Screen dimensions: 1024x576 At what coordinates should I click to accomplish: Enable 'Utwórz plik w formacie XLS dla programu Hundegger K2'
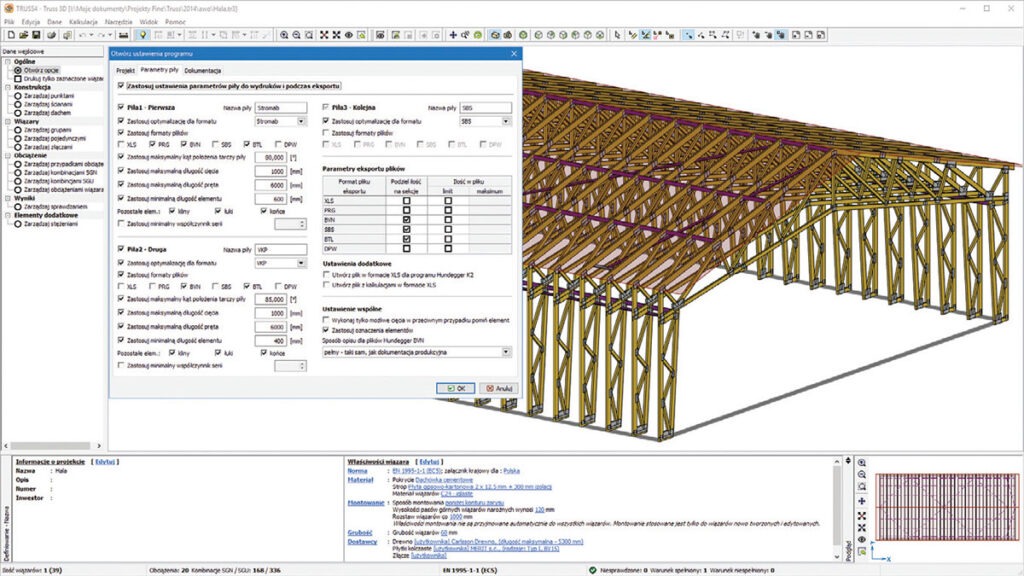326,275
